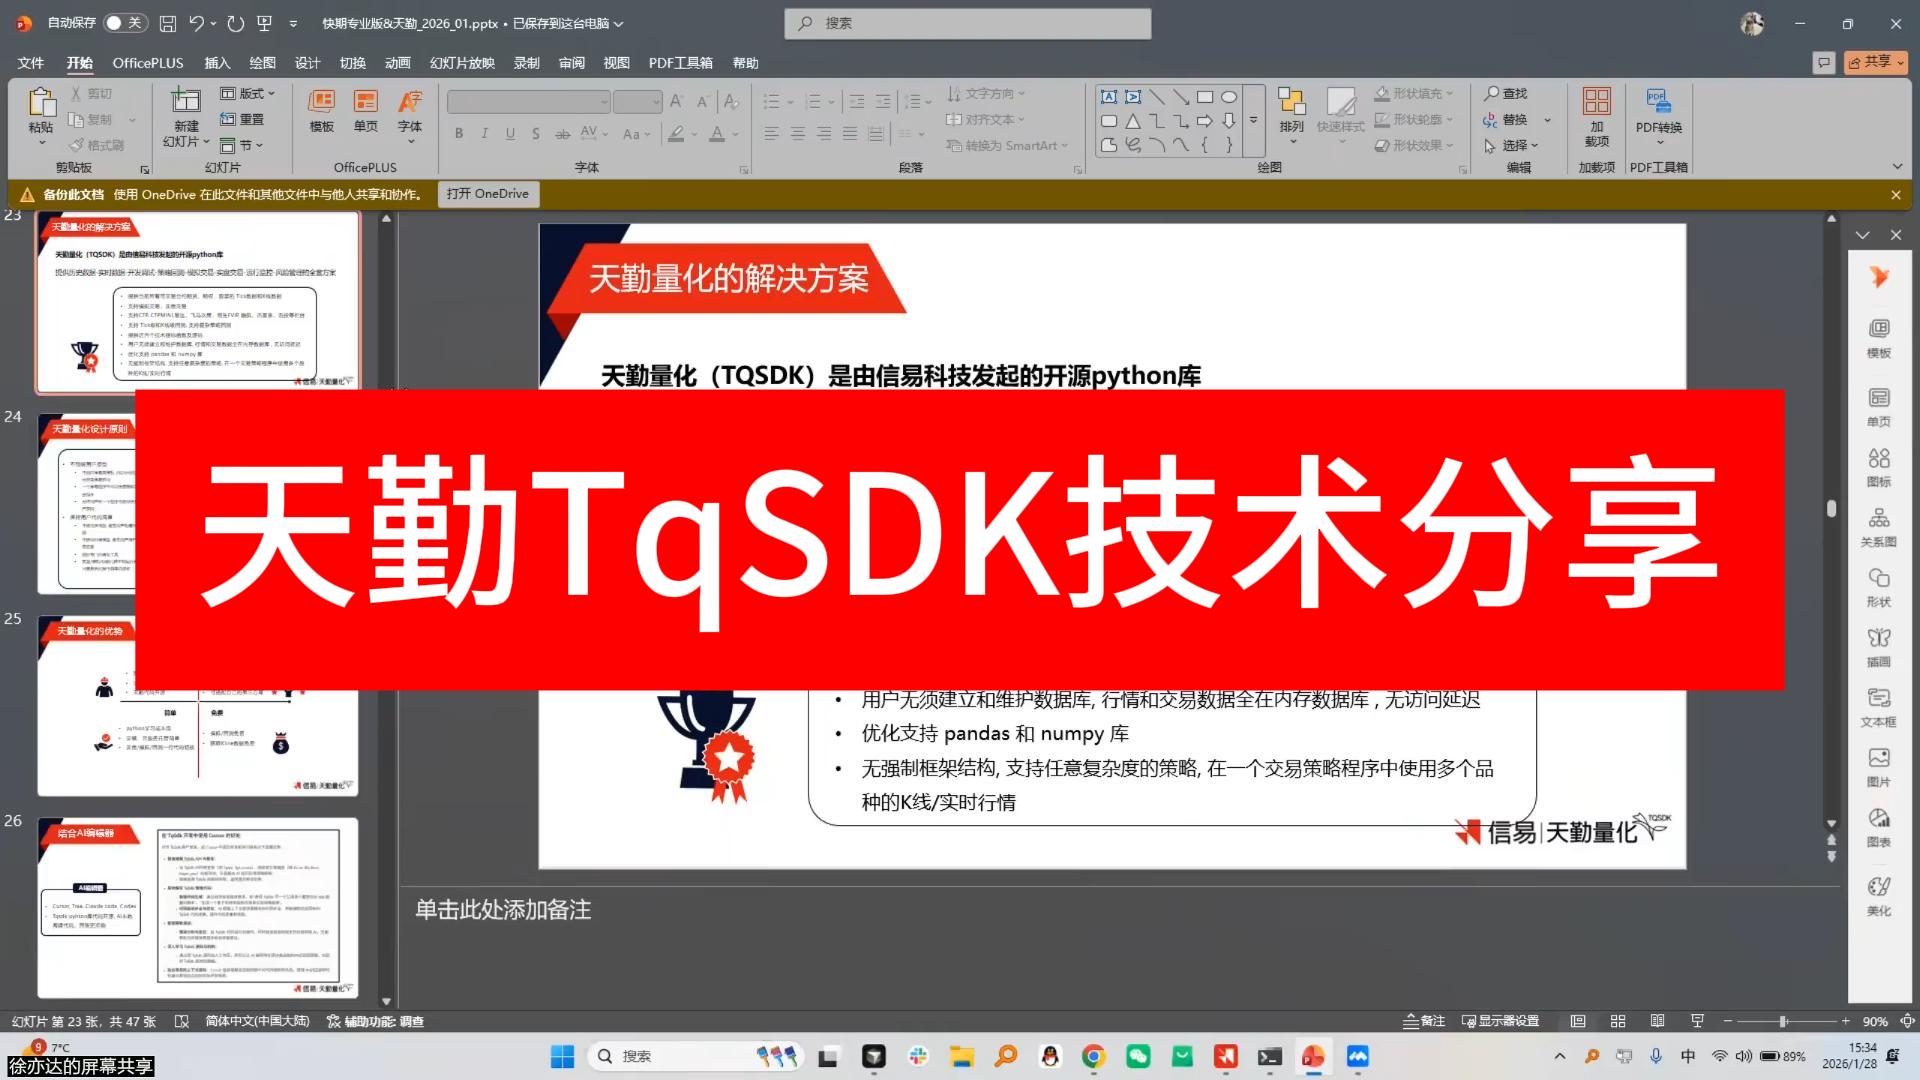This screenshot has width=1920, height=1080.
Task: Toggle the 自动保存 autosave switch
Action: tap(124, 23)
